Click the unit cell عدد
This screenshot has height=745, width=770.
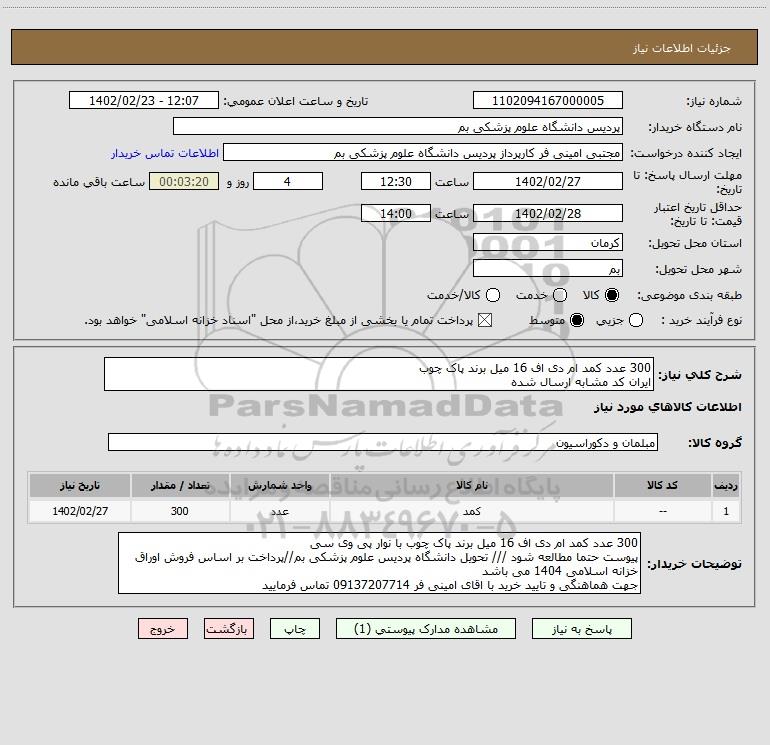point(279,511)
